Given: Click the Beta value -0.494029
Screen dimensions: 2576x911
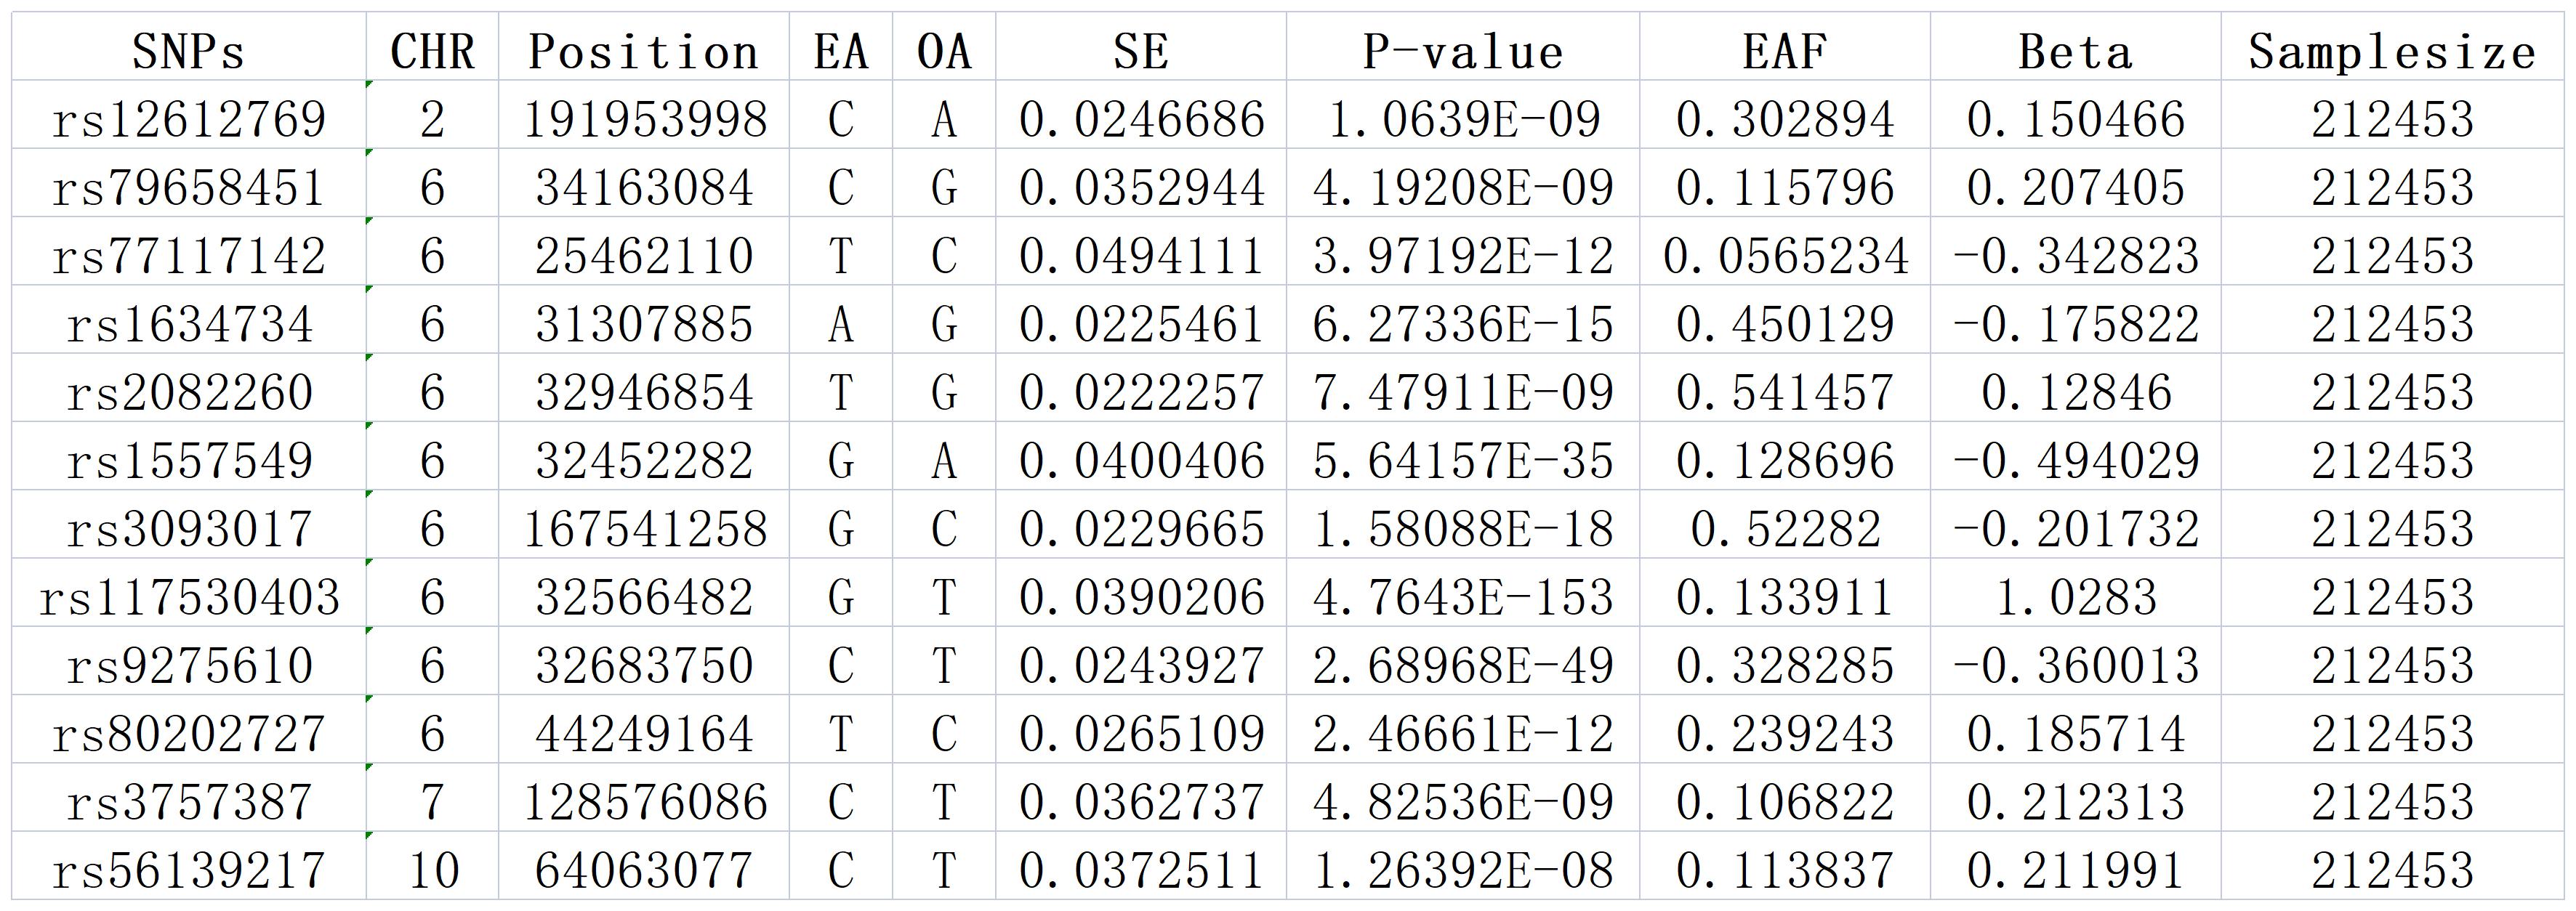Looking at the screenshot, I should [2075, 460].
